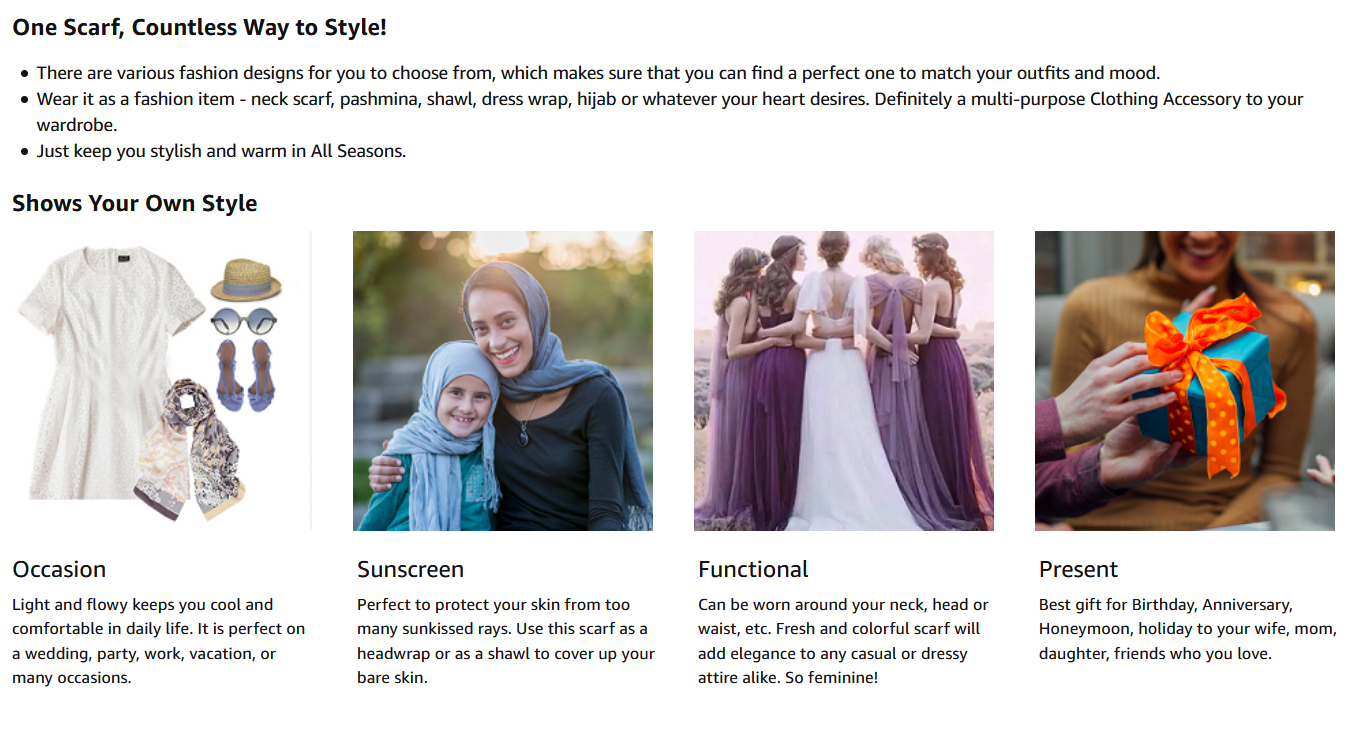Open the mother and daughter hijab photo
Viewport: 1348px width, 741px height.
coord(503,381)
